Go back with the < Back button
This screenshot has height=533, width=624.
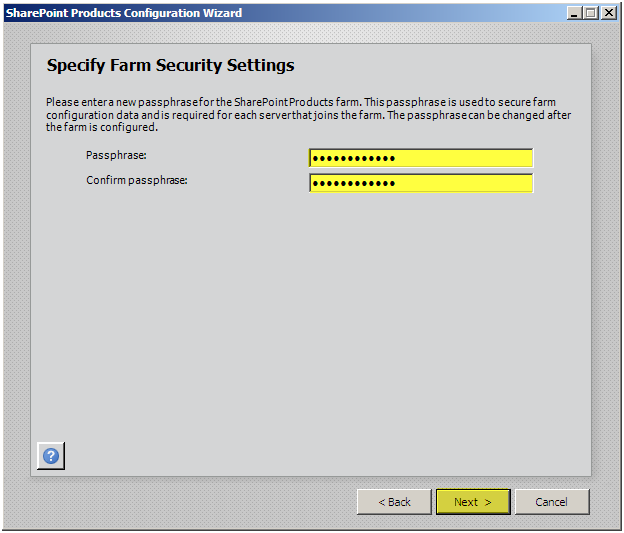[394, 502]
